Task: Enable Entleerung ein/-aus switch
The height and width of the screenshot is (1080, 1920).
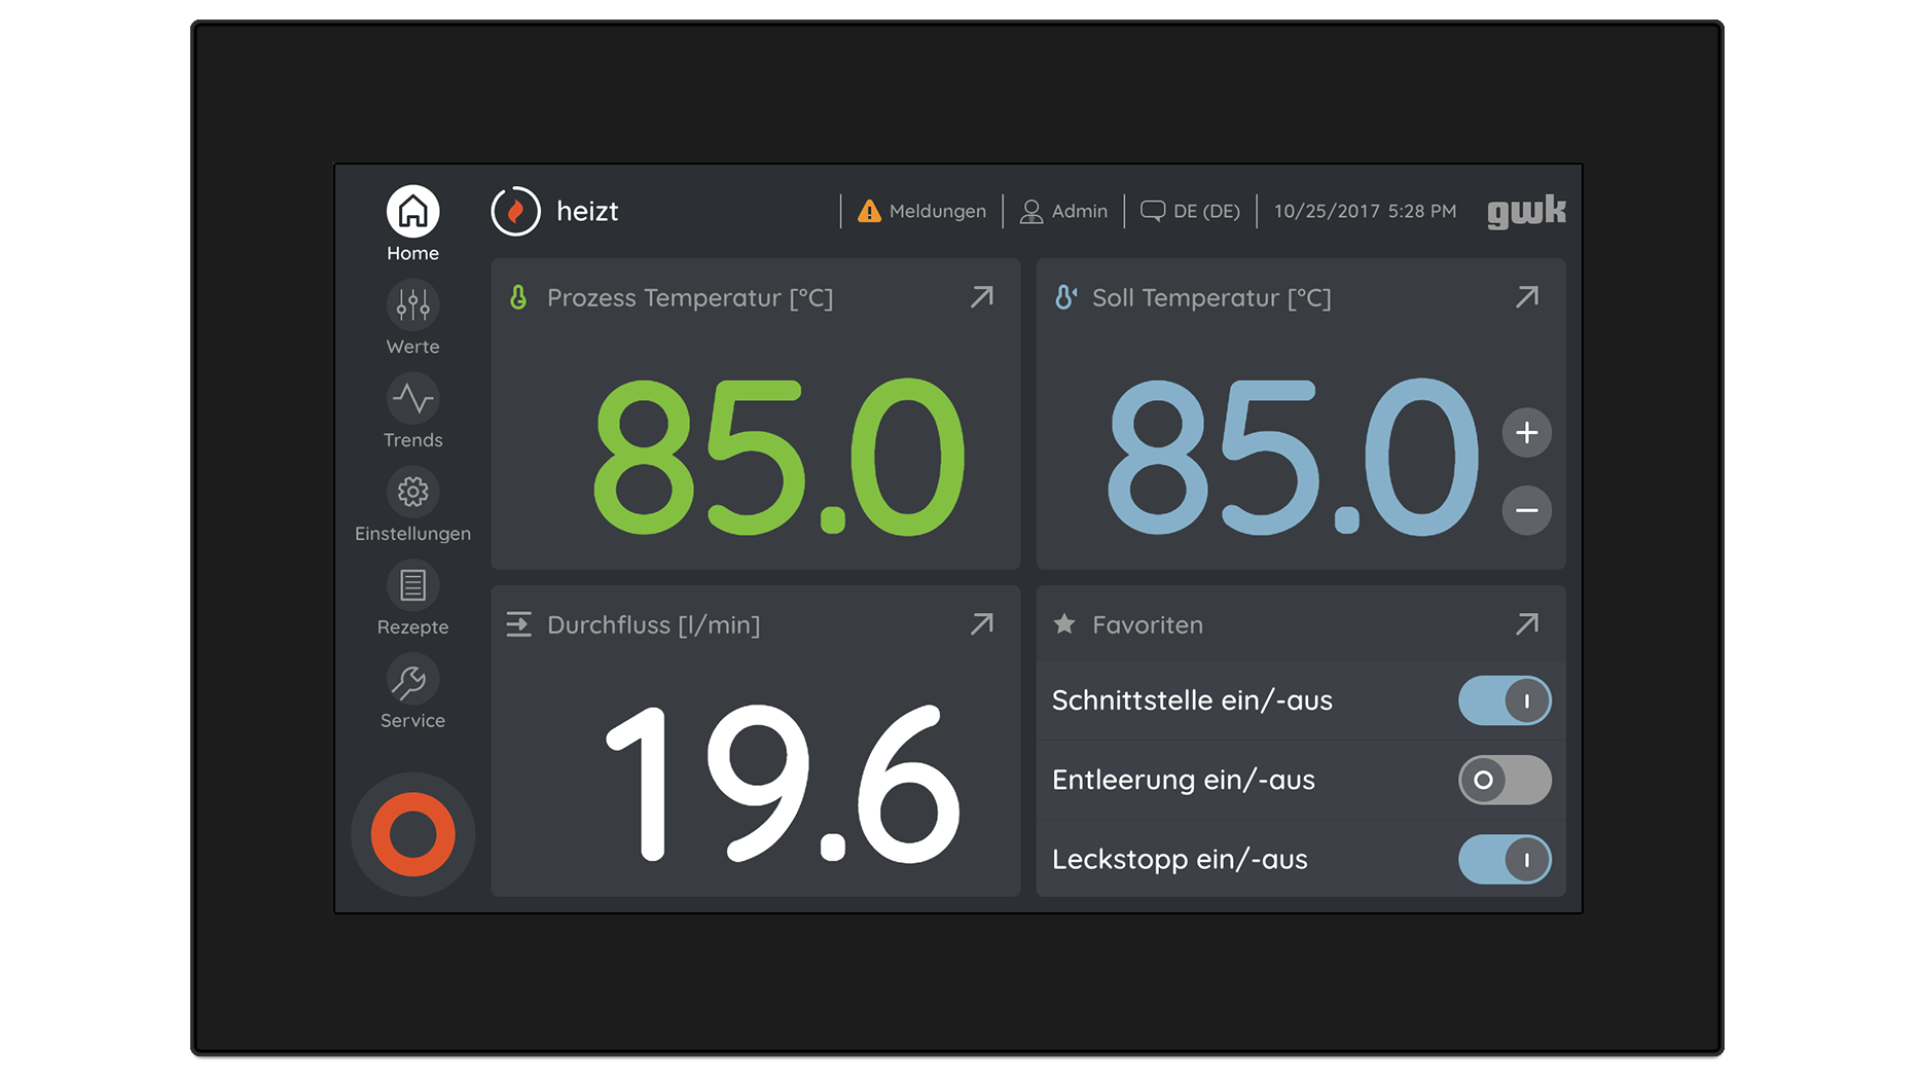Action: 1504,780
